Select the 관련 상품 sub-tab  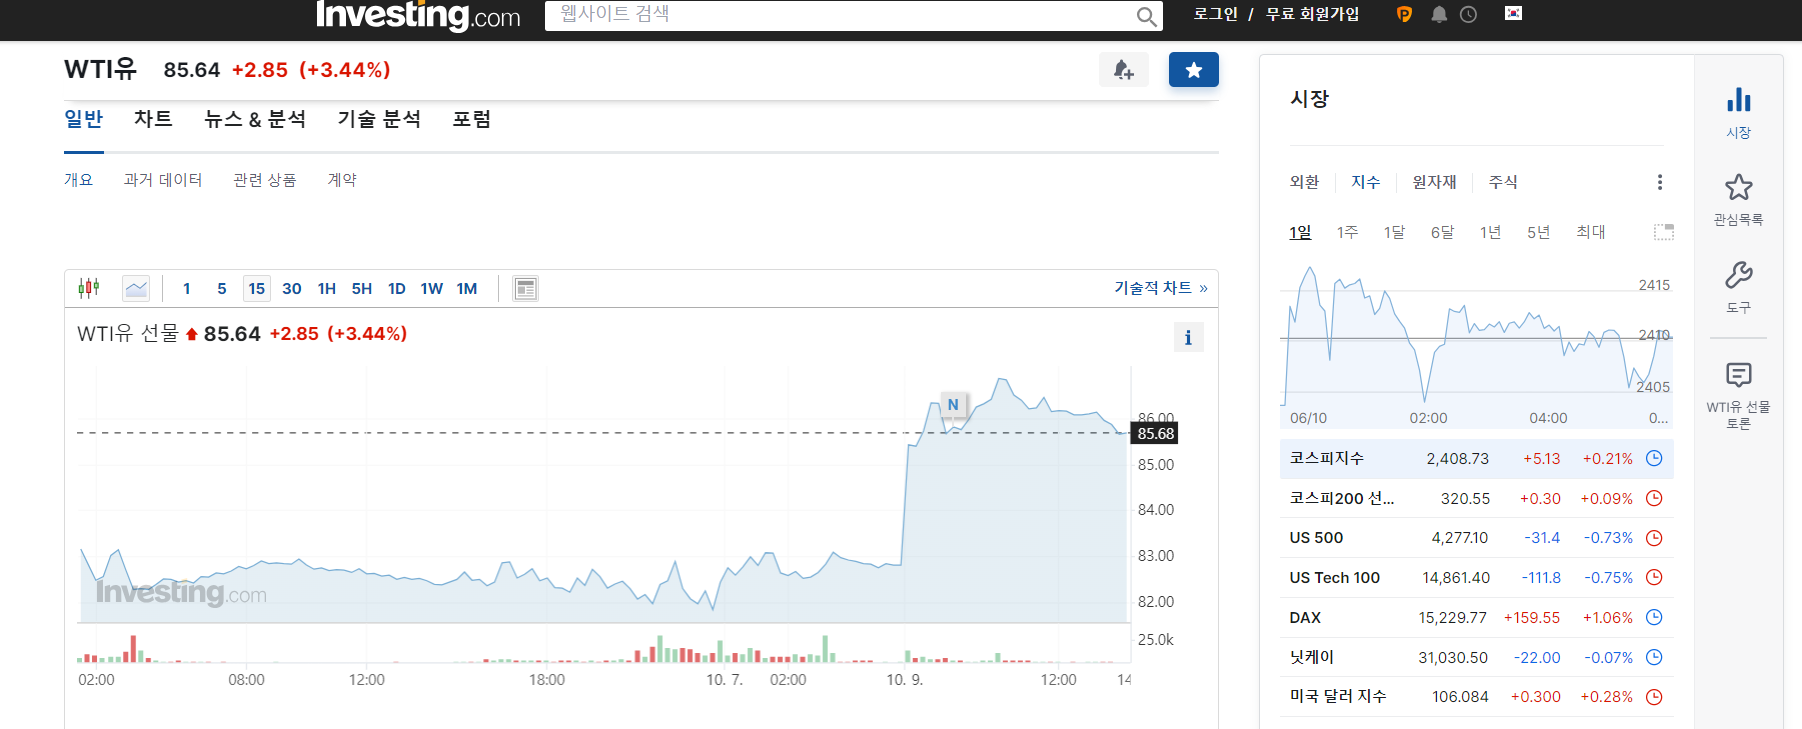coord(265,180)
